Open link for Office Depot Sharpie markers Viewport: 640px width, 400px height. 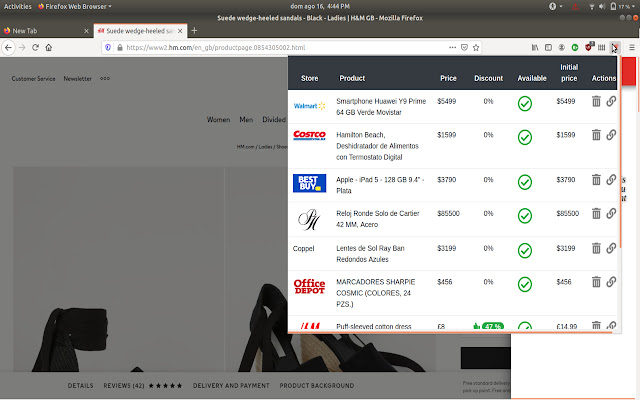[611, 282]
